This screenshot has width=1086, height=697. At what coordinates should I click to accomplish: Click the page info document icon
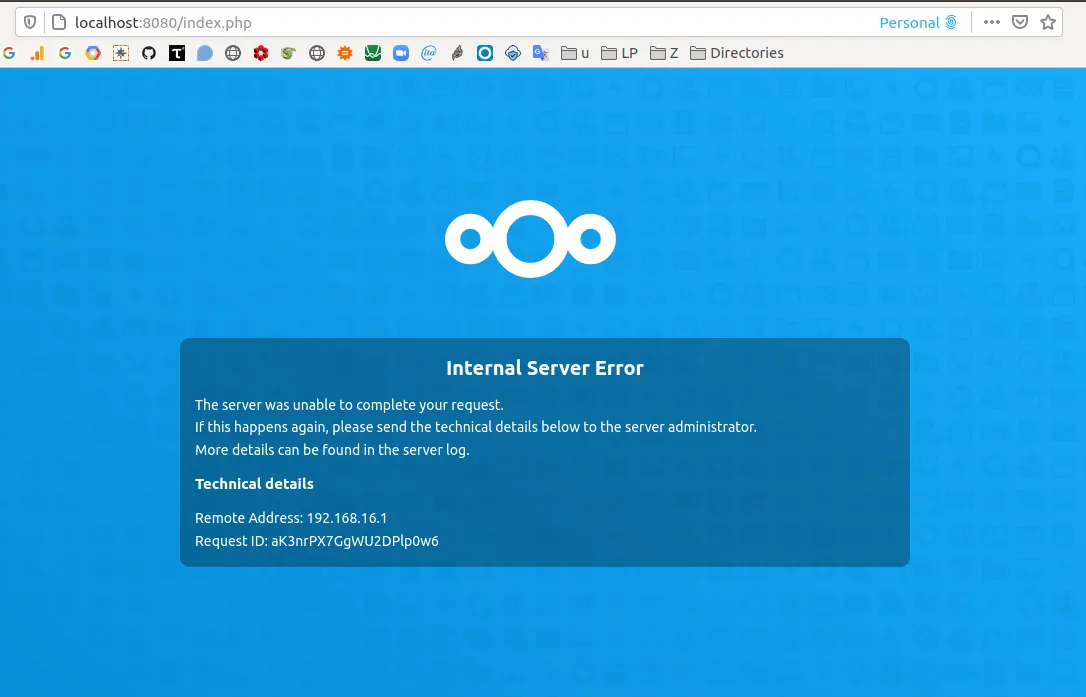(x=60, y=22)
